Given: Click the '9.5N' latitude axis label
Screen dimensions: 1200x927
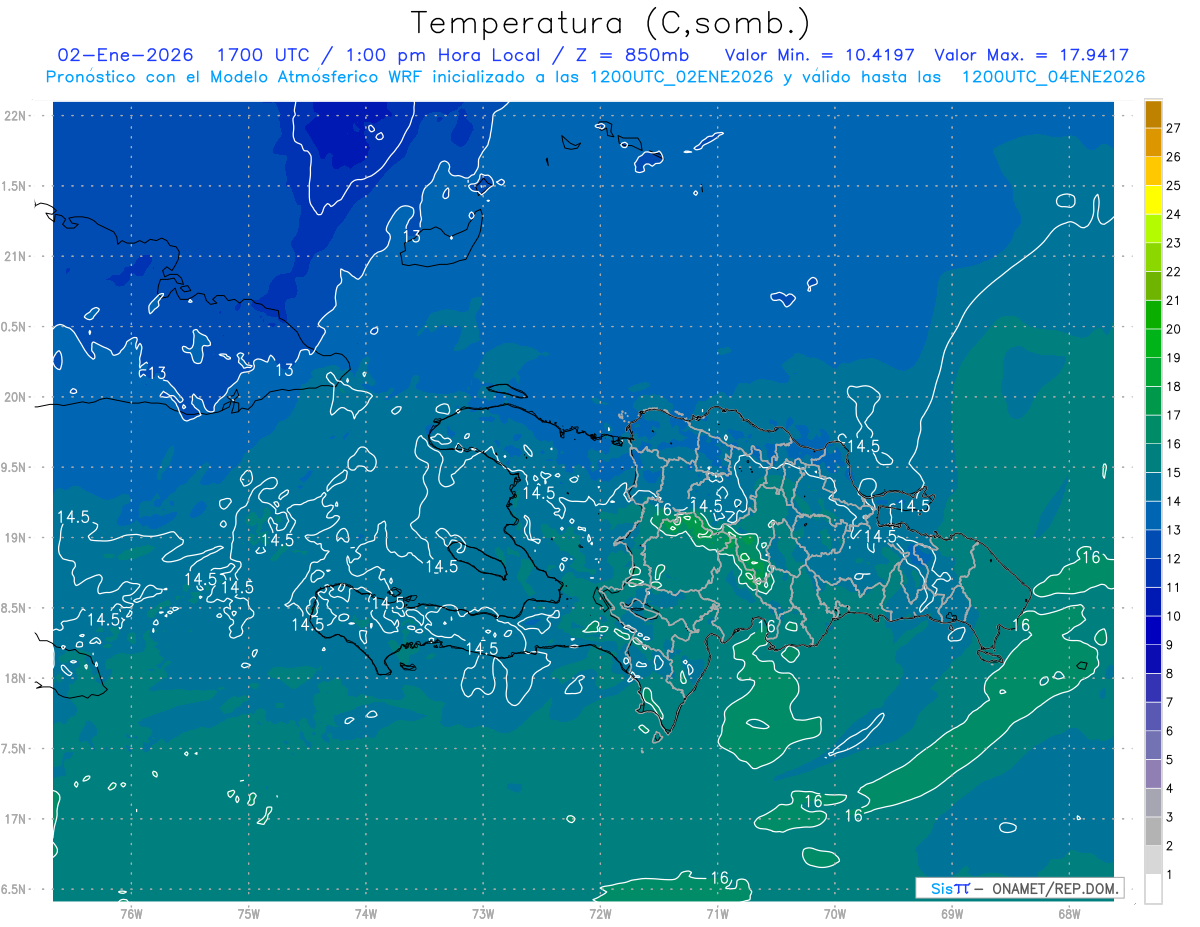Looking at the screenshot, I should (15, 467).
